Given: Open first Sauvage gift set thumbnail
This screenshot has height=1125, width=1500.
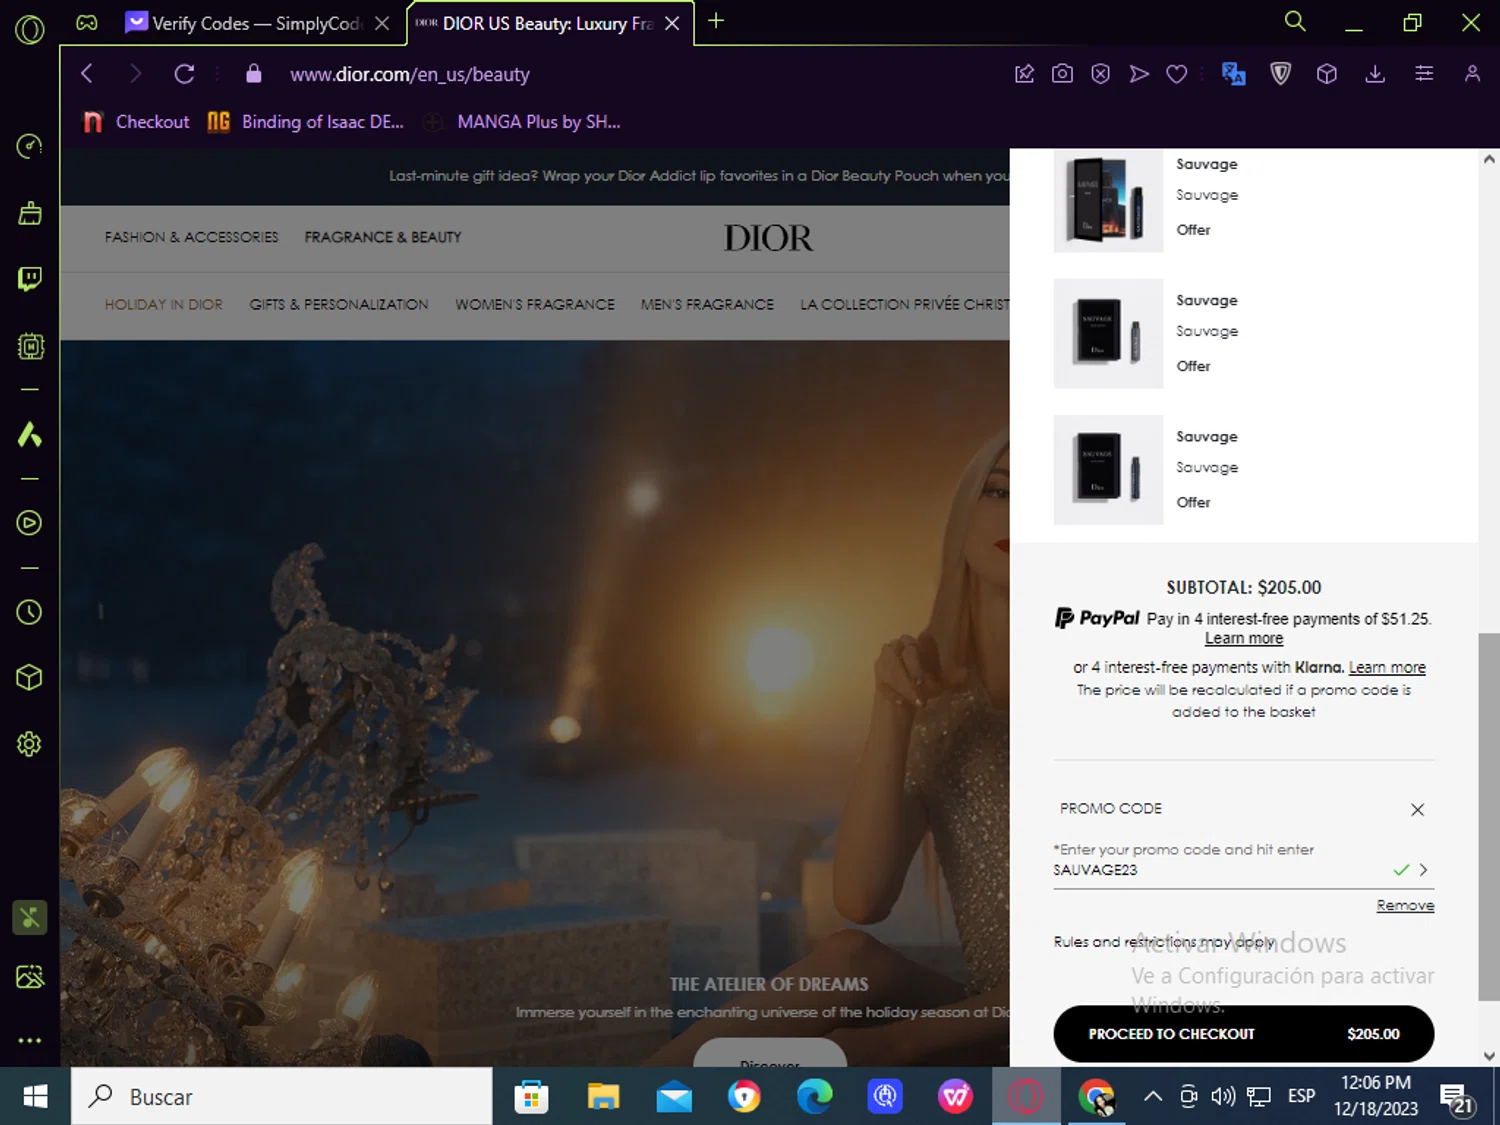Looking at the screenshot, I should click(1108, 199).
